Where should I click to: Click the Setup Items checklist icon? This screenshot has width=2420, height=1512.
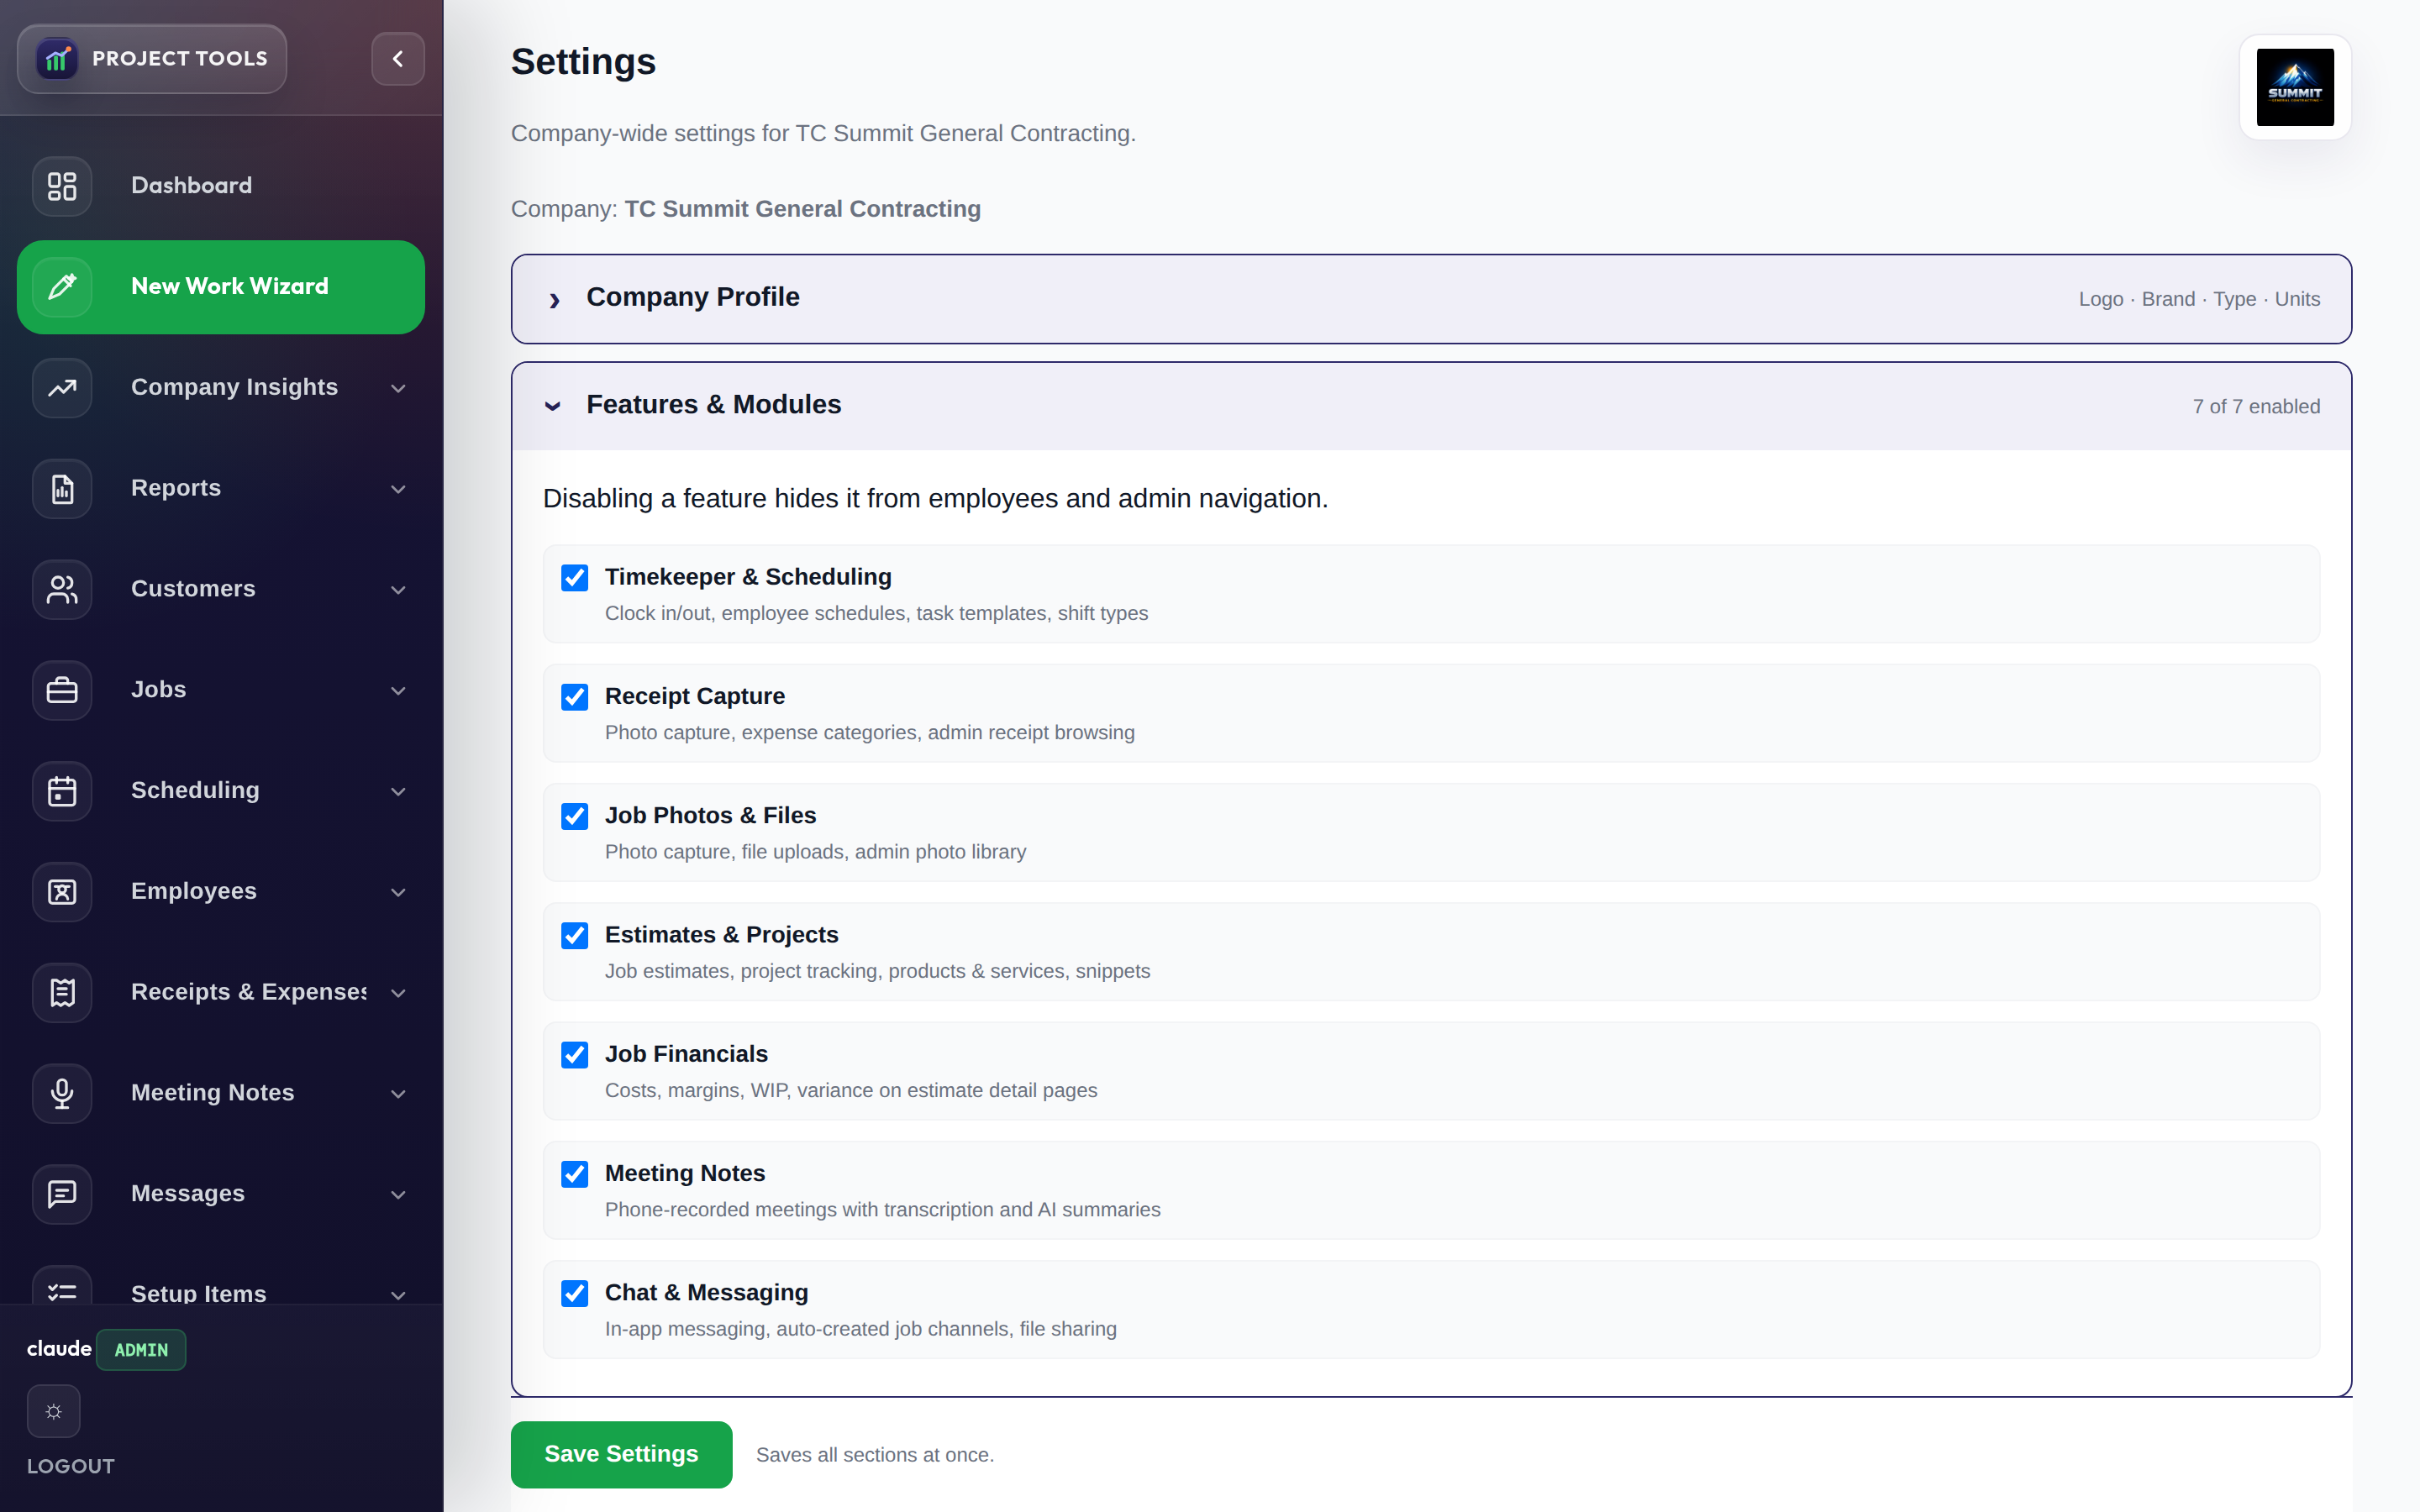click(62, 1286)
